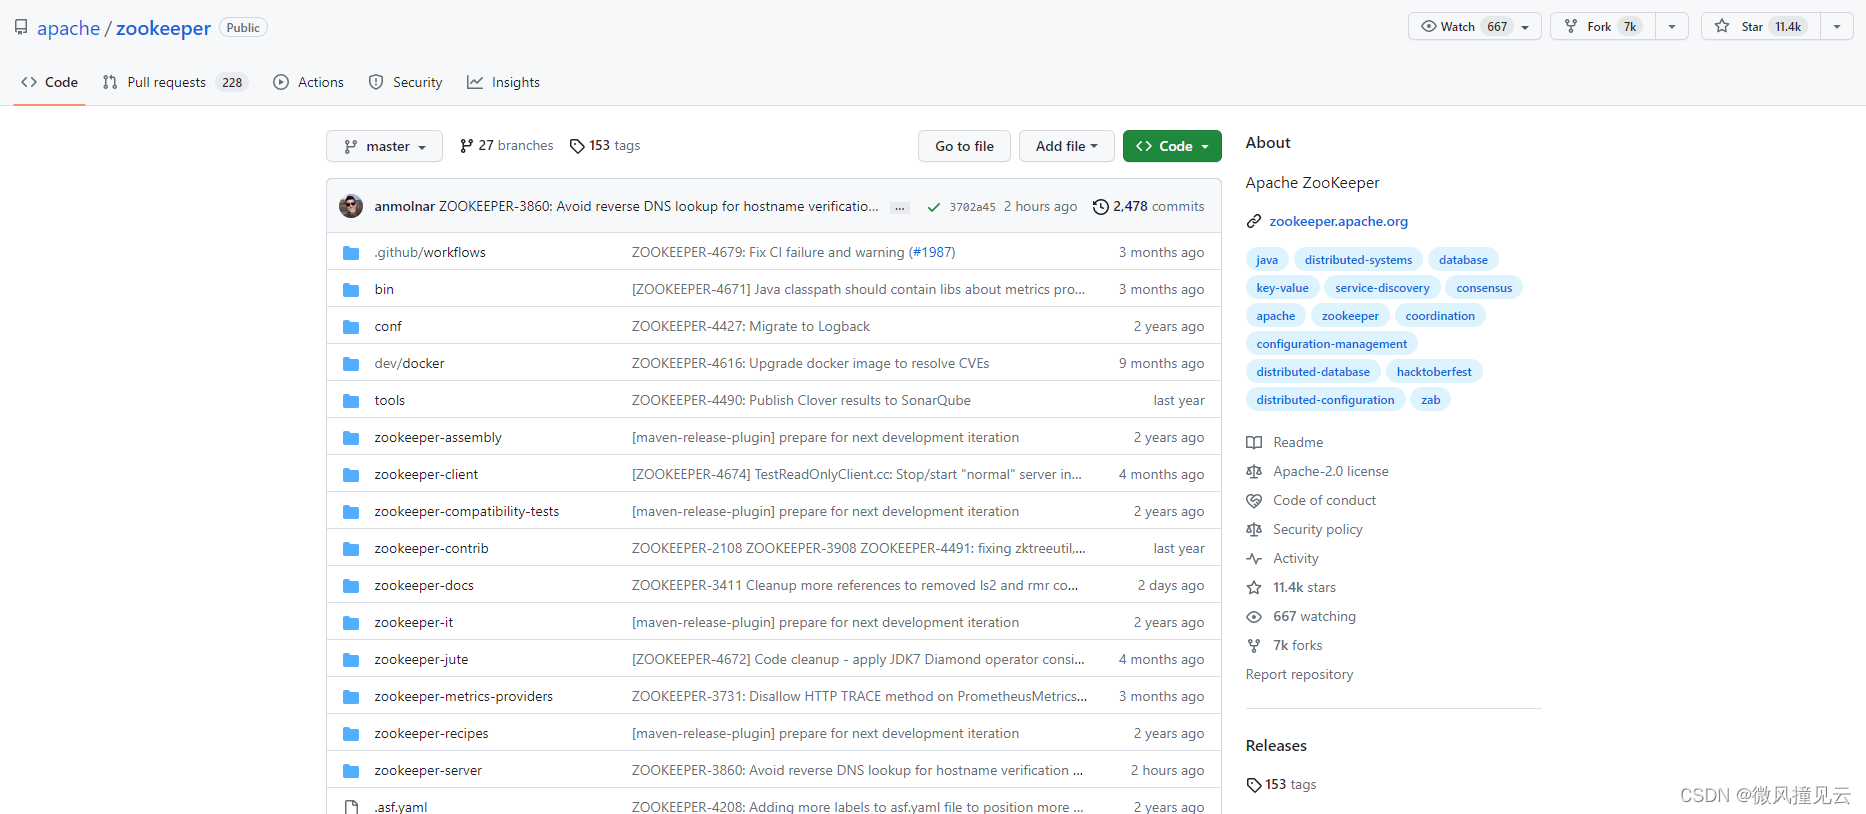Click the zookeeper-client folder icon

351,475
